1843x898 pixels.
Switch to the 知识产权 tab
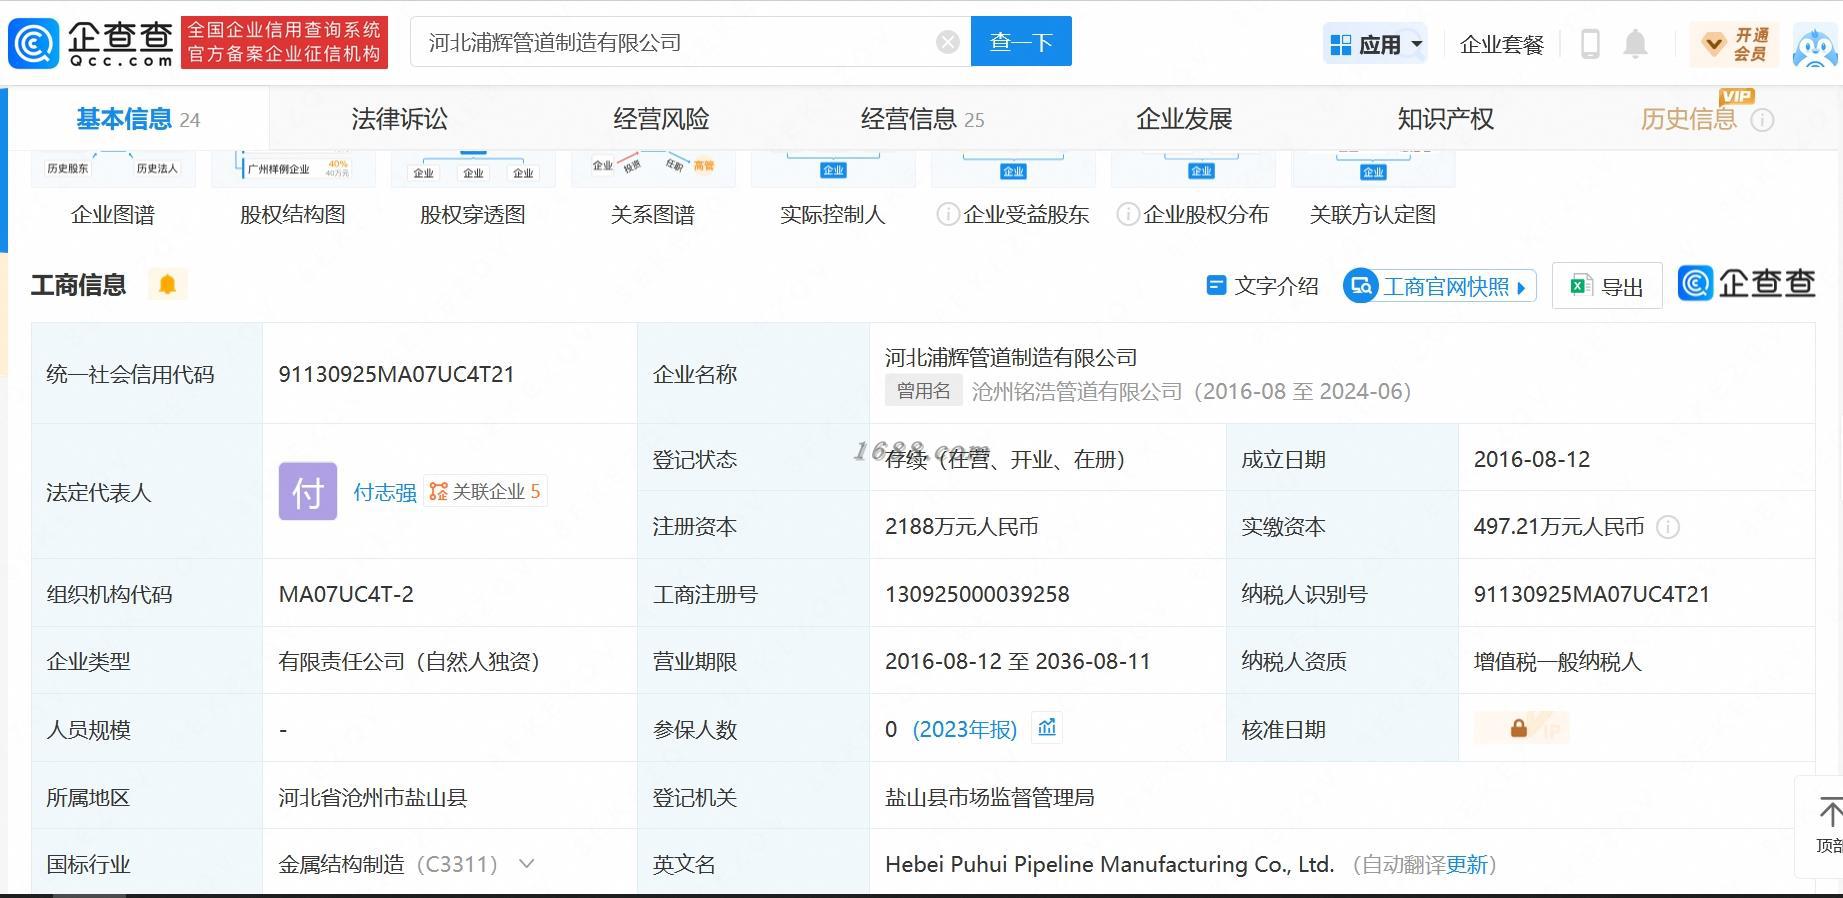[1445, 119]
